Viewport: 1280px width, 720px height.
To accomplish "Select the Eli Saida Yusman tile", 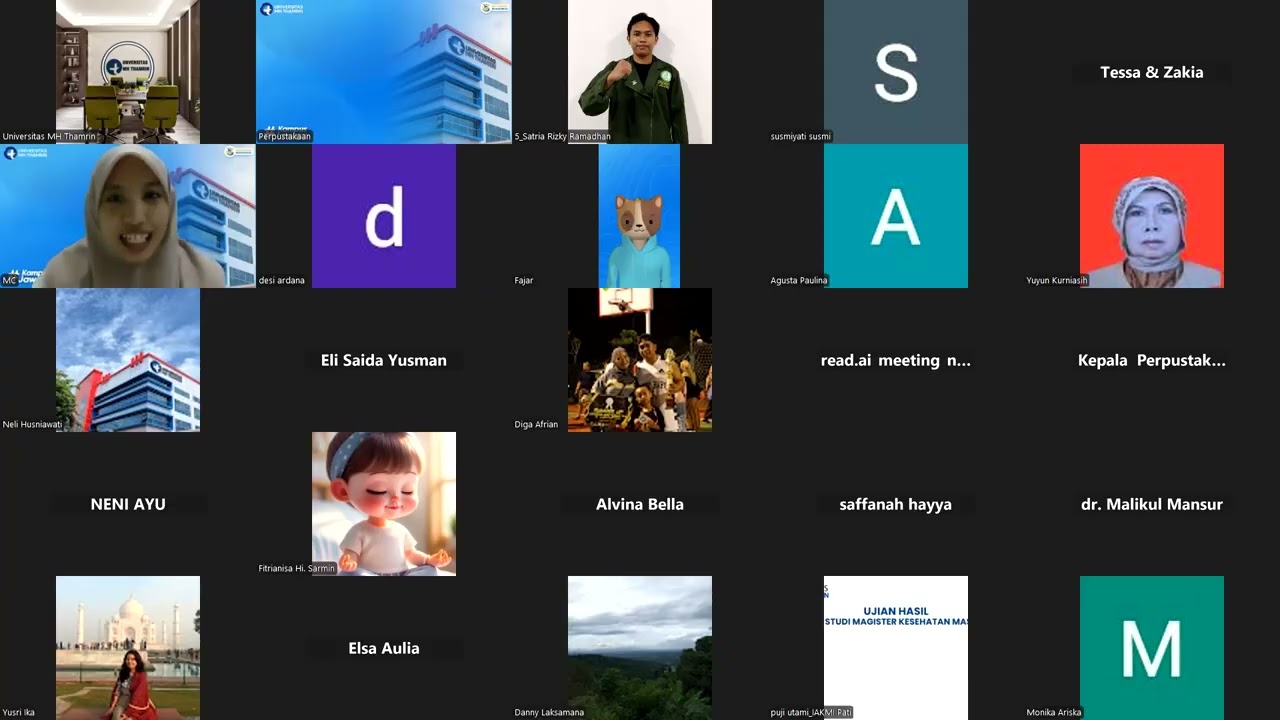I will (x=384, y=360).
